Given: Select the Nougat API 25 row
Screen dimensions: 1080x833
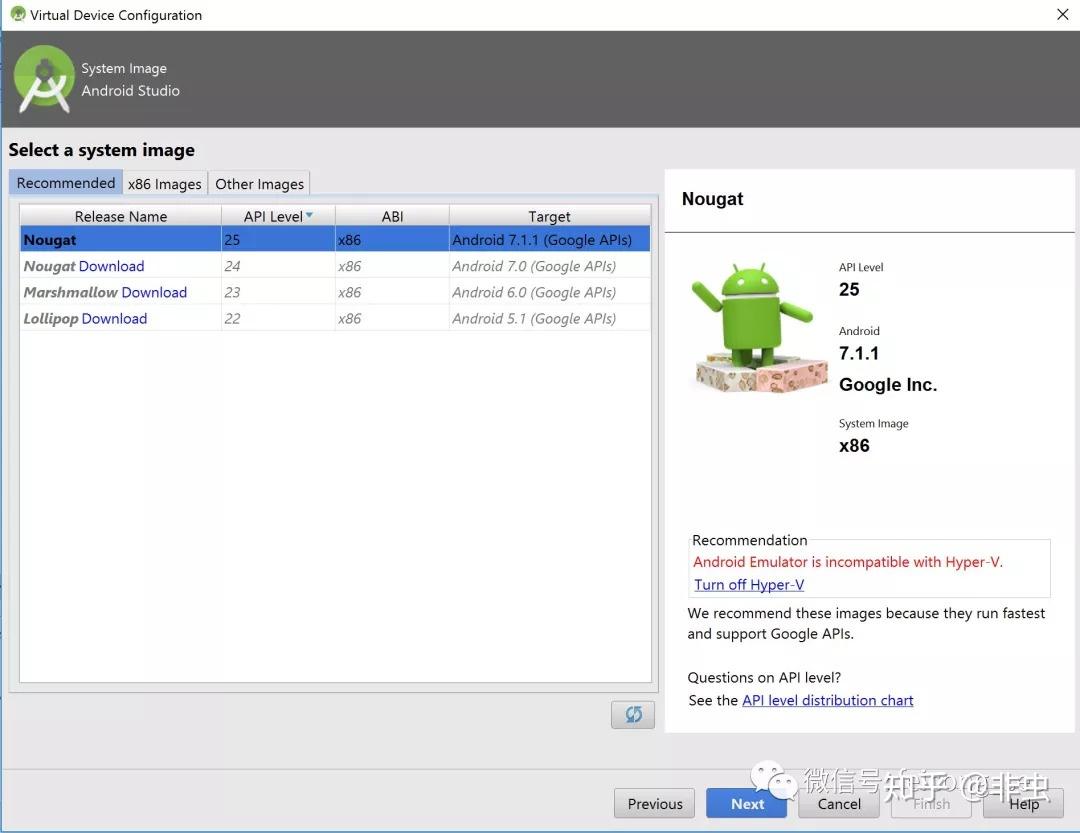Looking at the screenshot, I should tap(335, 240).
